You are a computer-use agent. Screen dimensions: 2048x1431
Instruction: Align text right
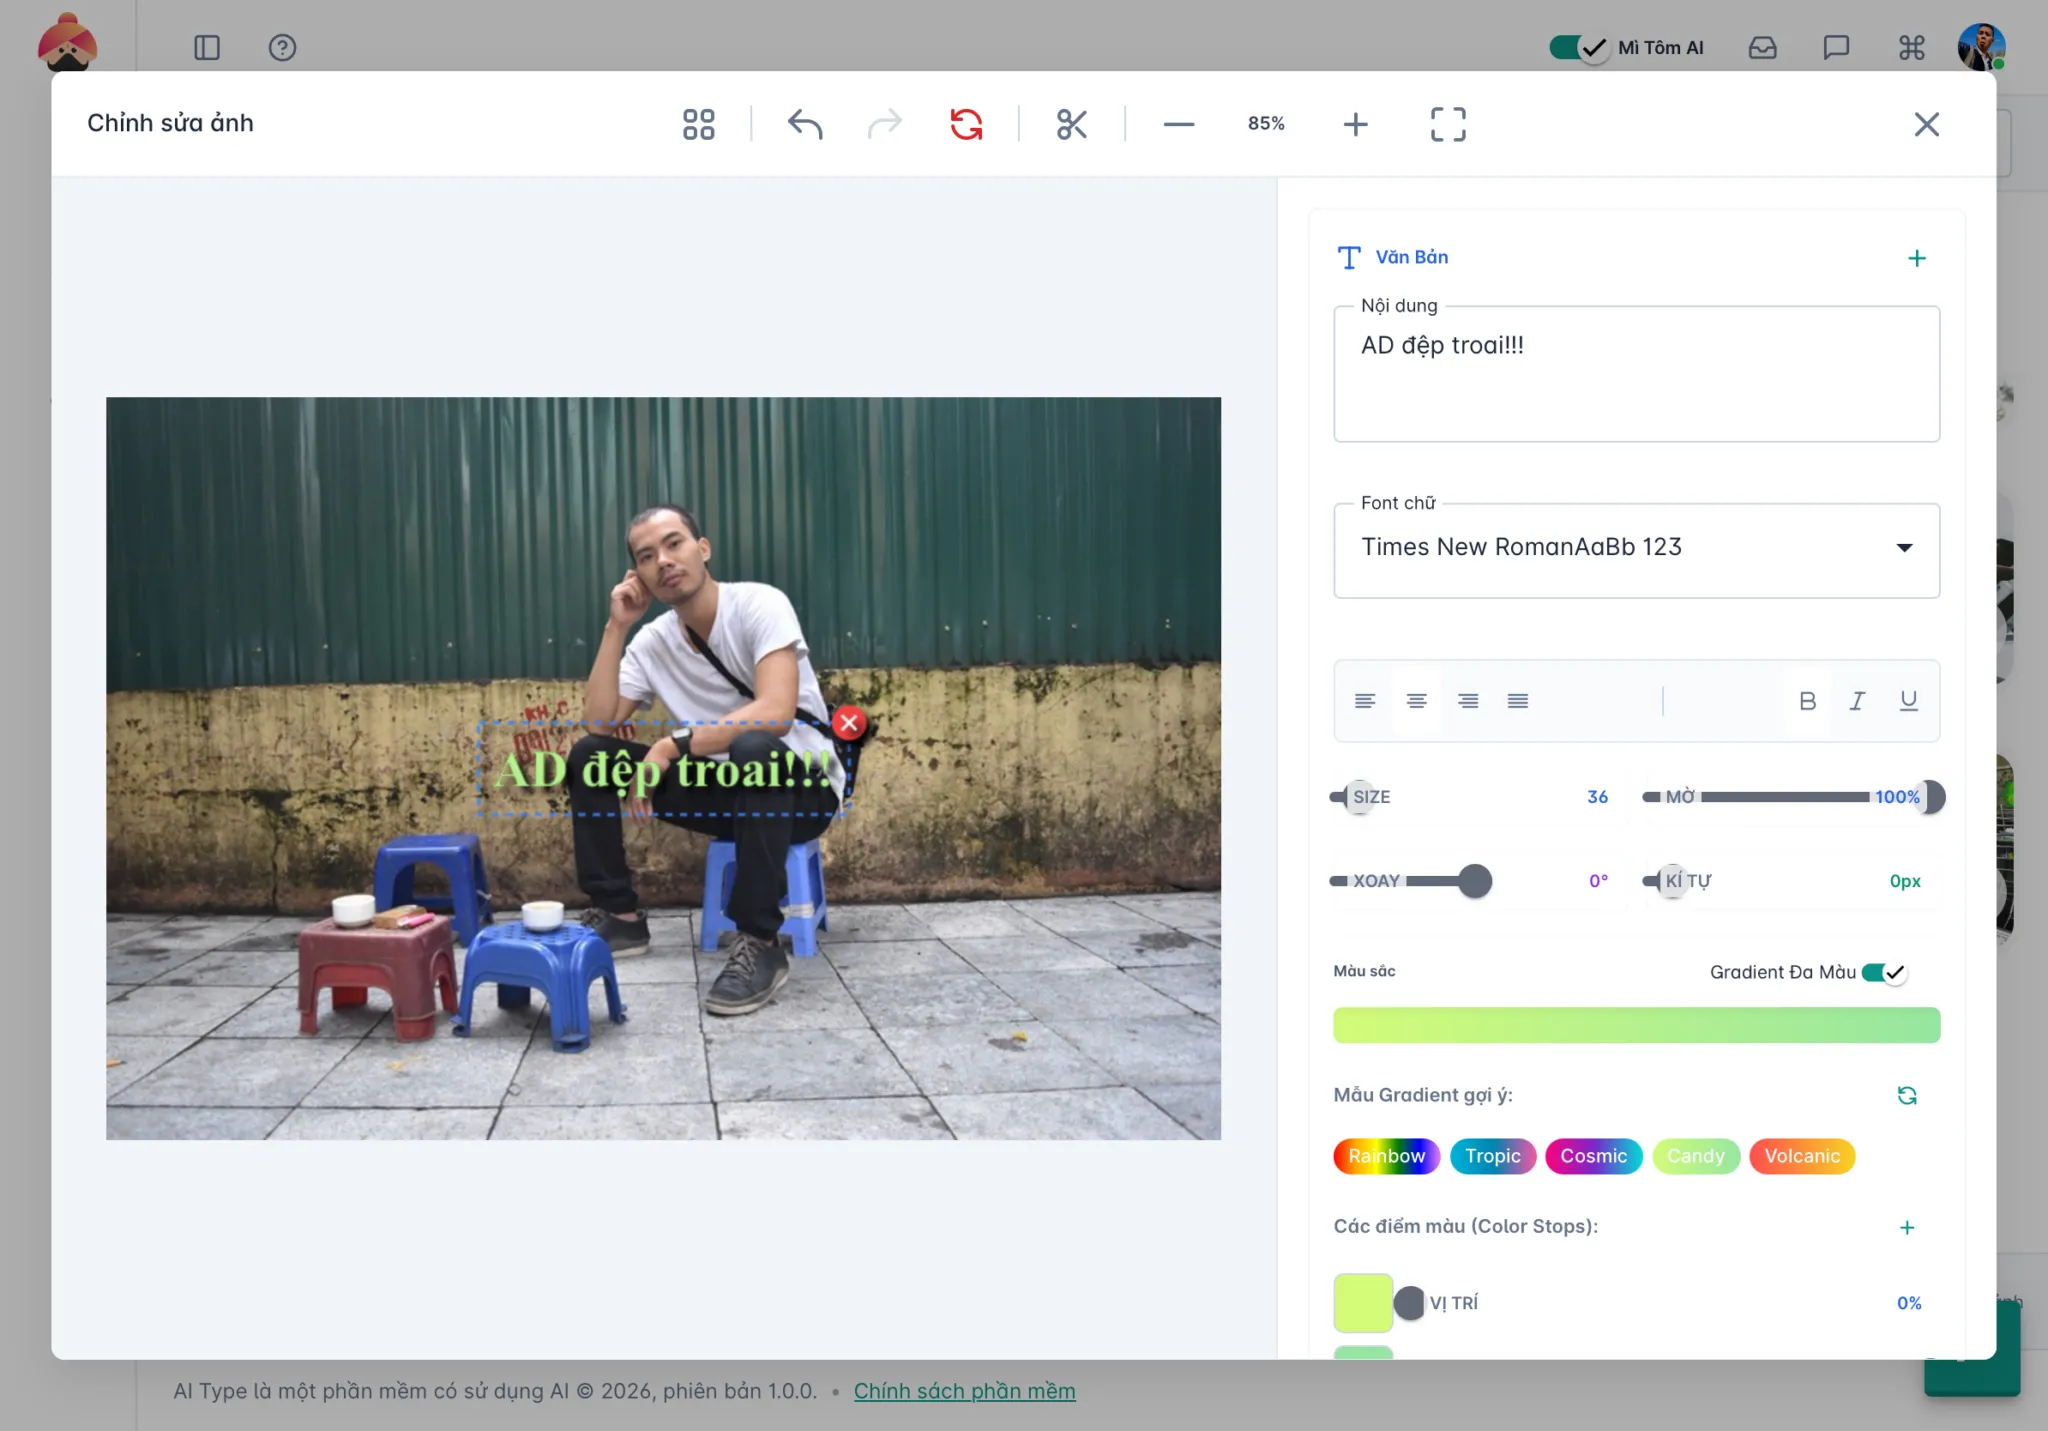1467,701
